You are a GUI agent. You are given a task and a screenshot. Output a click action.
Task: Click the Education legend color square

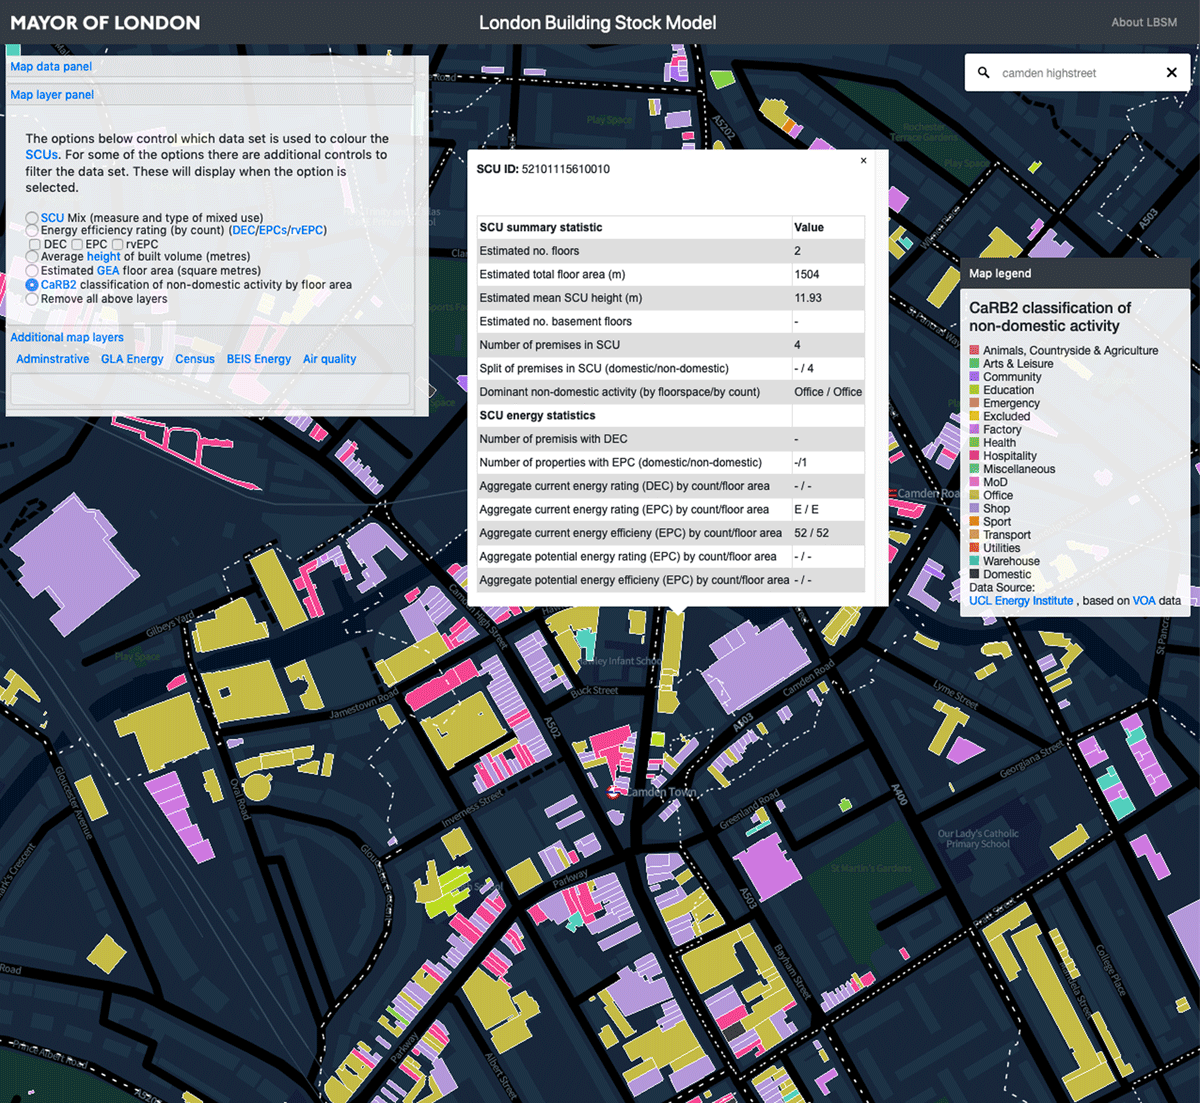pyautogui.click(x=974, y=390)
